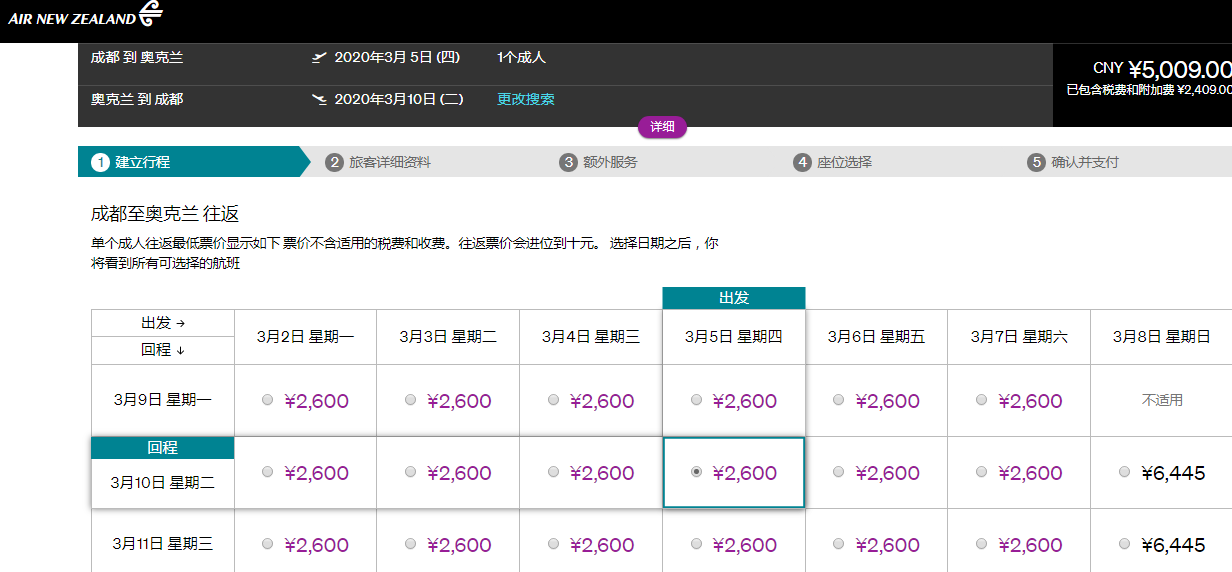Screen dimensions: 1232x572
Task: Click step 1 number circle icon
Action: (x=100, y=162)
